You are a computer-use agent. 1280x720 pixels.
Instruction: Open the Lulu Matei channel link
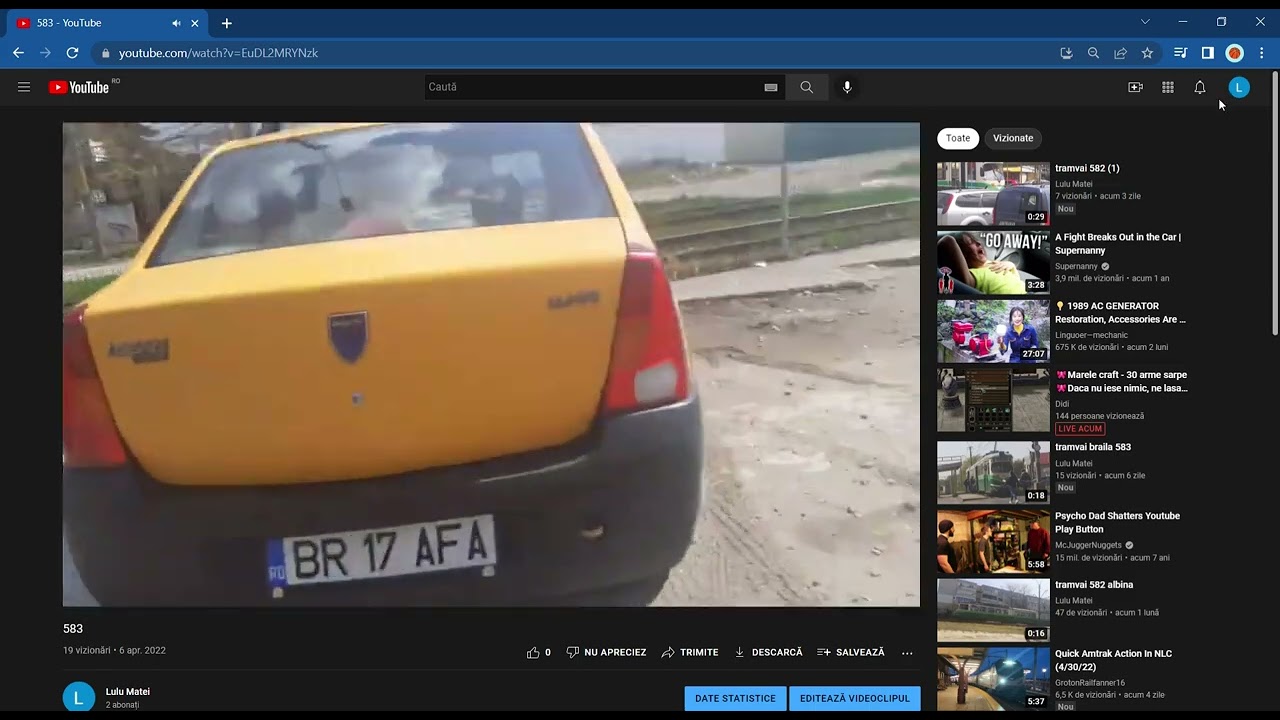pos(128,692)
